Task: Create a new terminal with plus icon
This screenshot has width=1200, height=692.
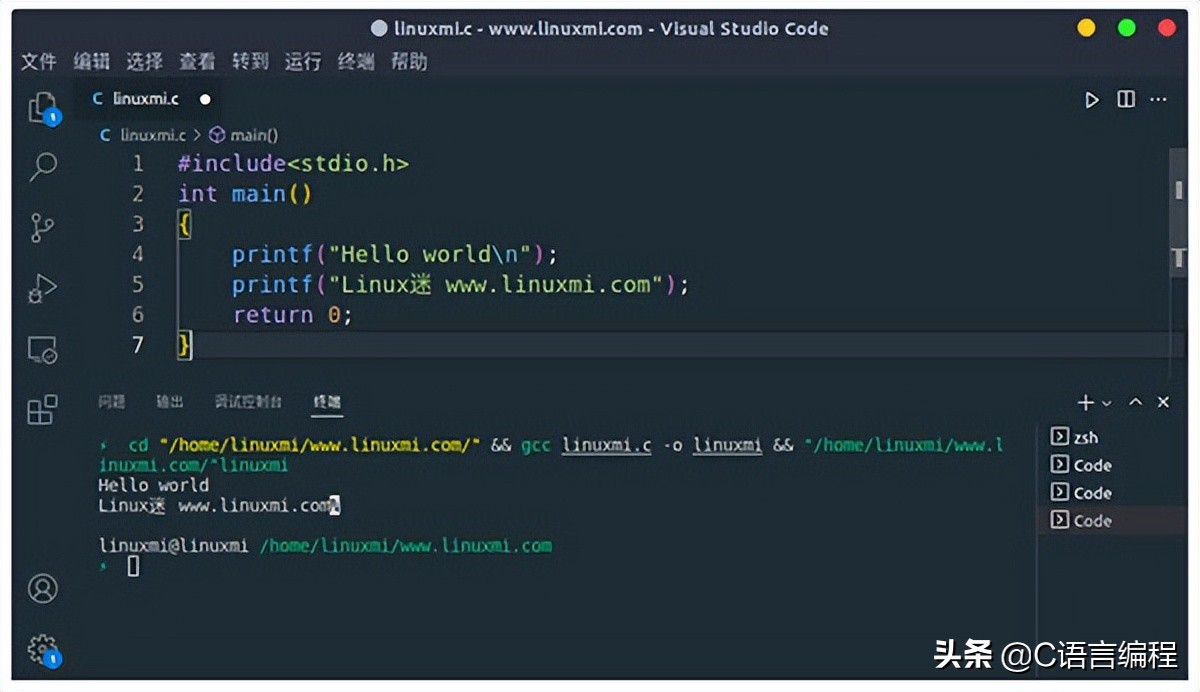Action: pos(1085,402)
